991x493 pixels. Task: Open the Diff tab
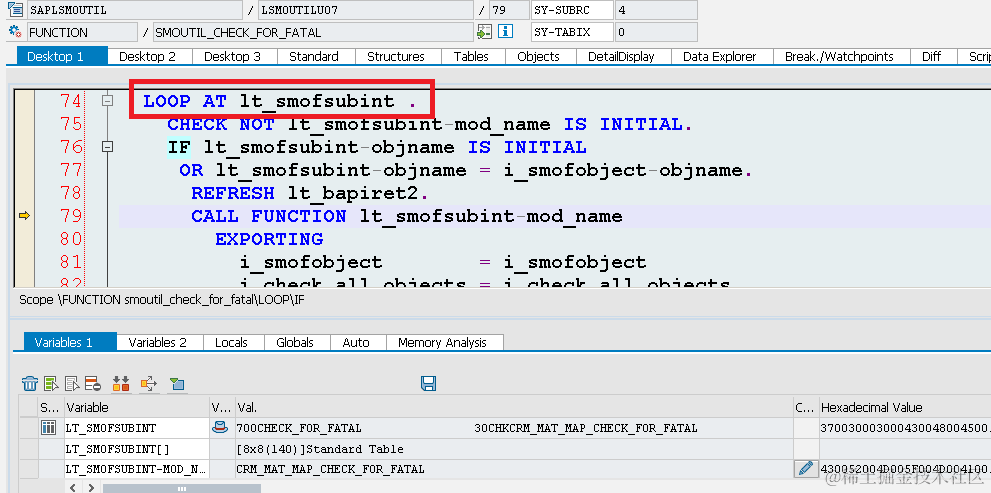pyautogui.click(x=932, y=56)
